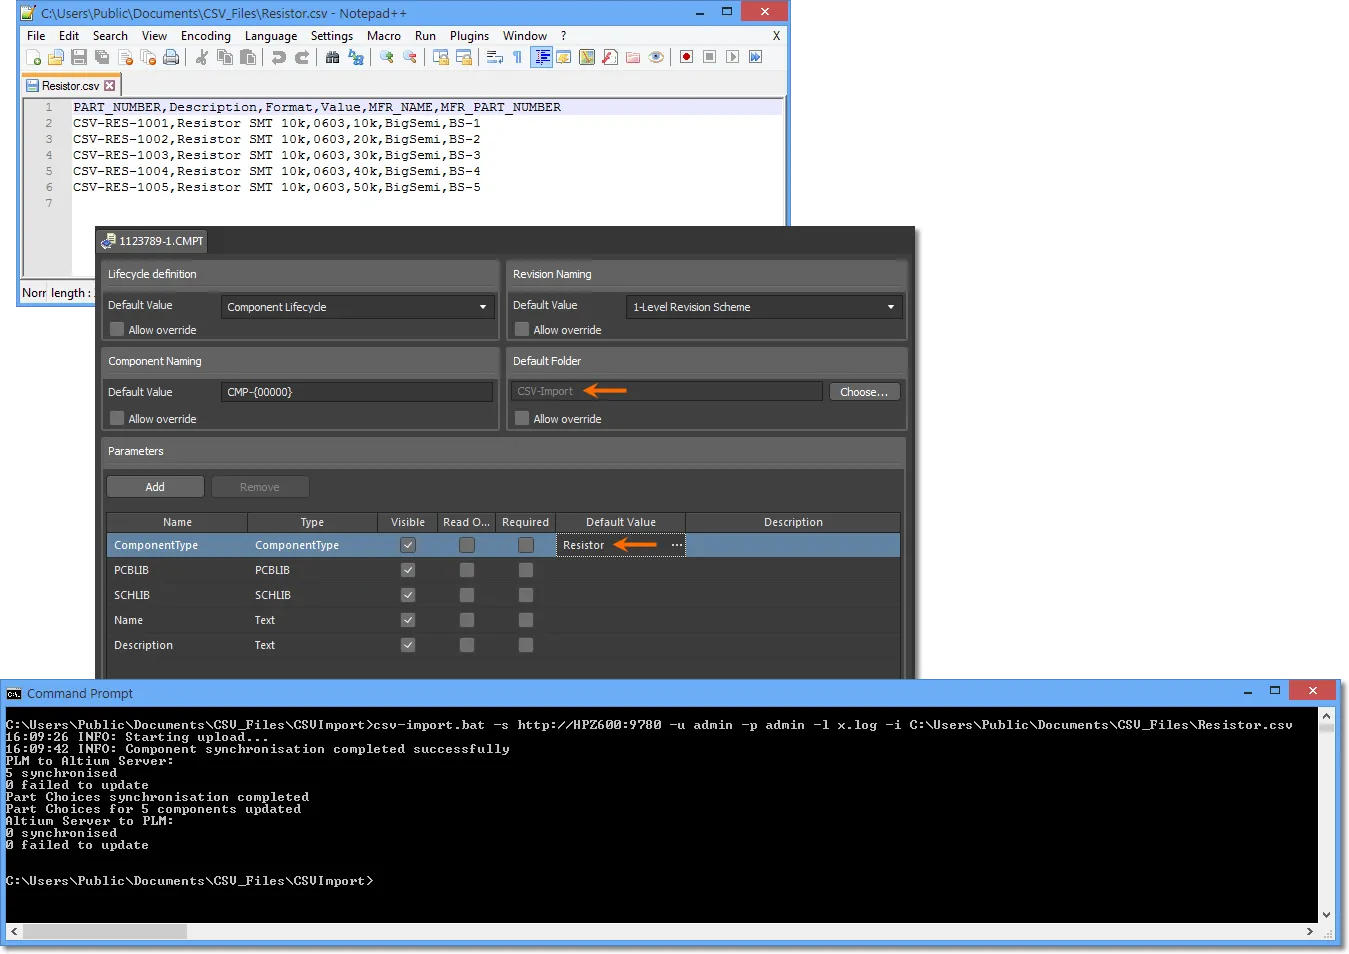Open Find with the binoculars icon
Screen dimensions: 1349x954
click(x=332, y=57)
